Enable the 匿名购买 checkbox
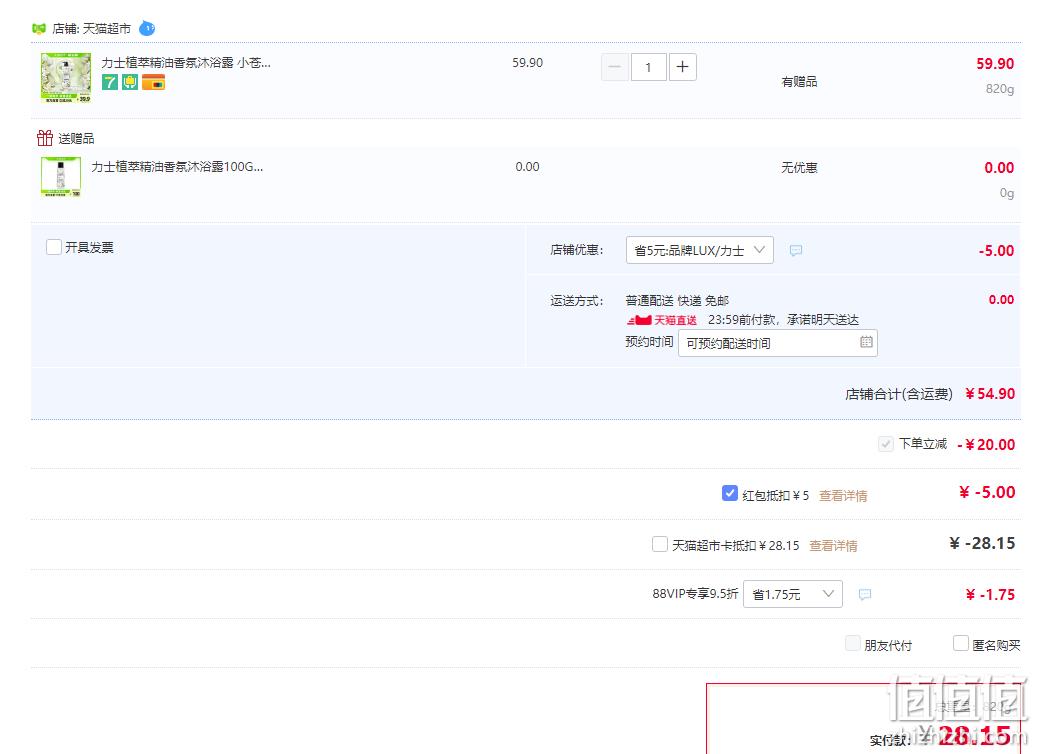This screenshot has height=754, width=1037. coord(960,643)
